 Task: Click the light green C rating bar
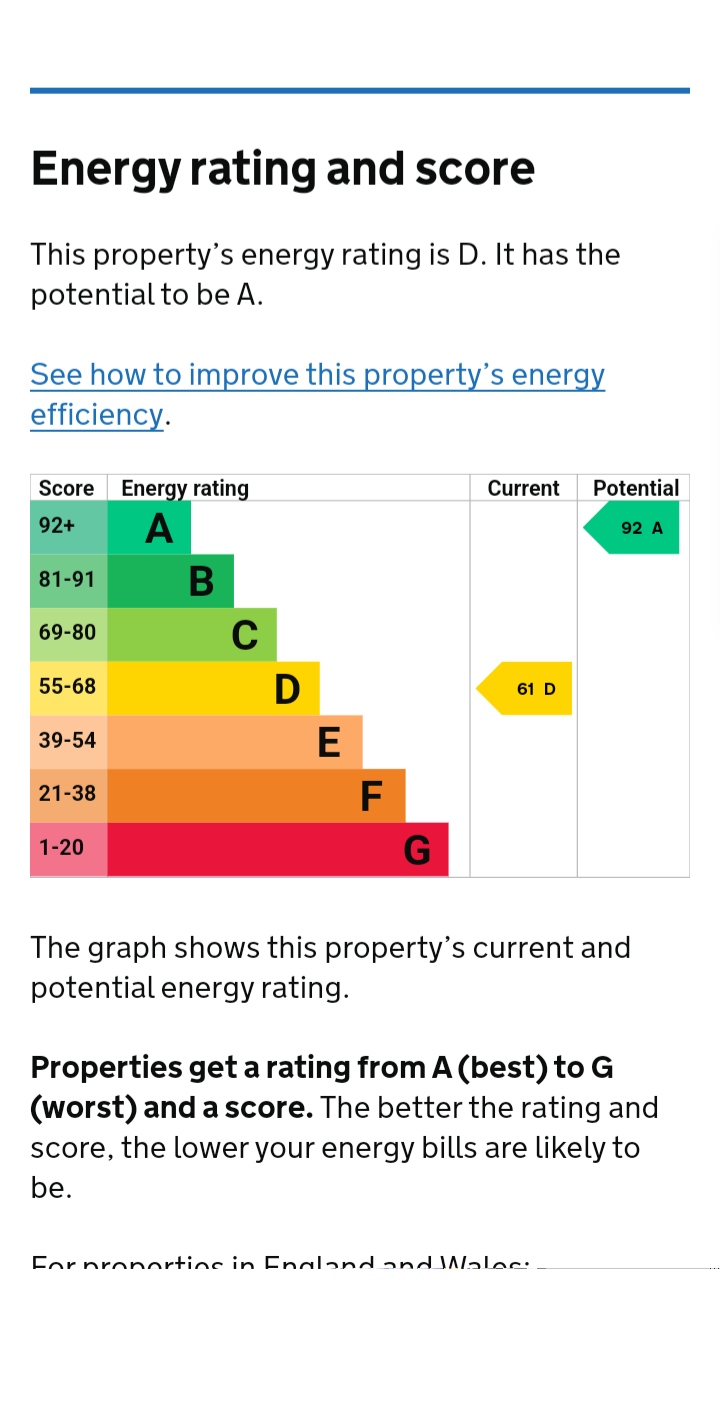(x=191, y=635)
